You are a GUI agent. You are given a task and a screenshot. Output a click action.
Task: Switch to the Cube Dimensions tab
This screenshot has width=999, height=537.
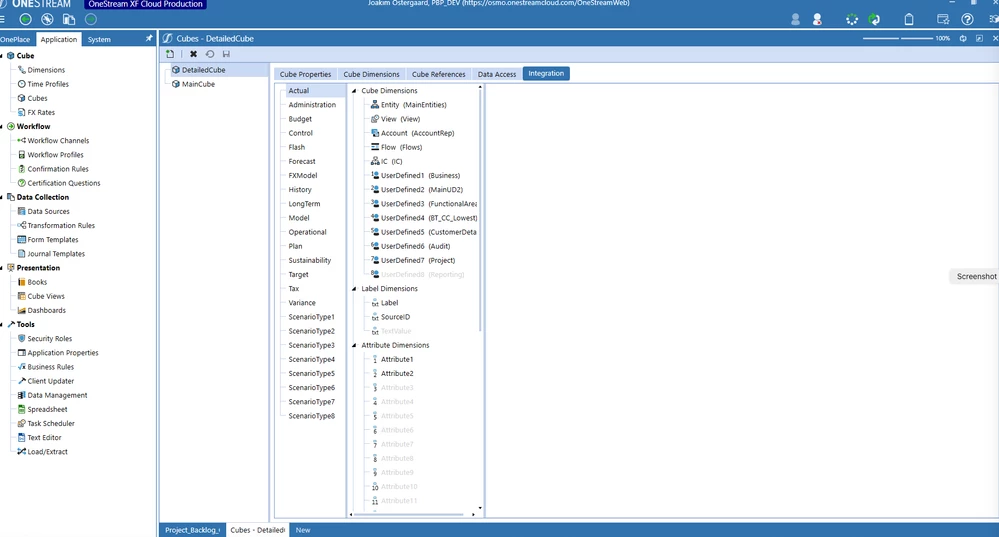coord(371,74)
